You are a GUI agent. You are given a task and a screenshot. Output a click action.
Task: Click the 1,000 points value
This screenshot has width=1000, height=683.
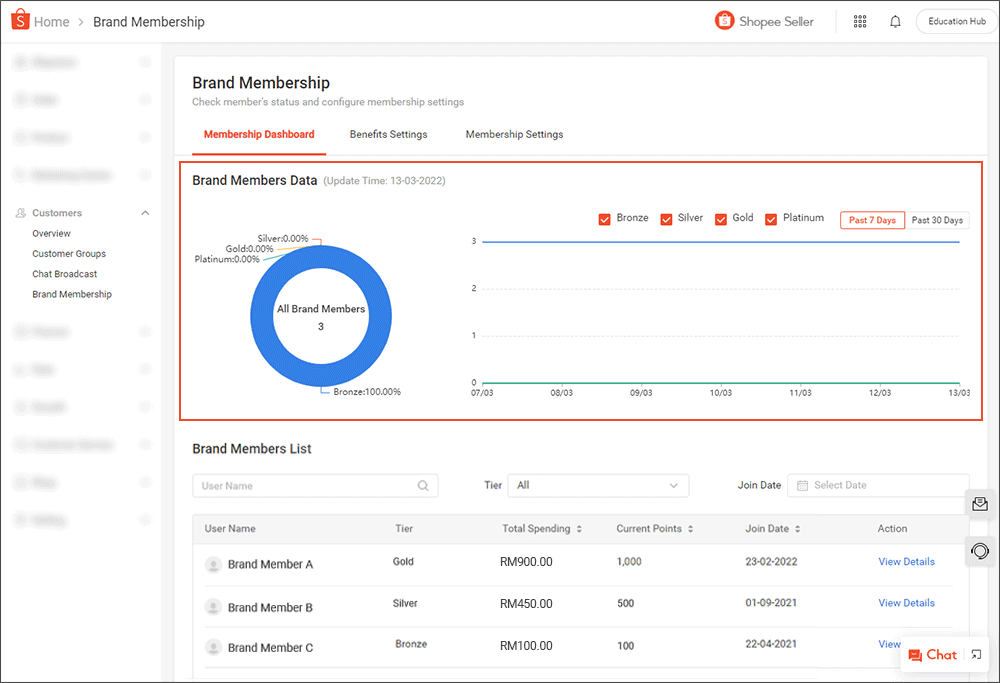[629, 562]
